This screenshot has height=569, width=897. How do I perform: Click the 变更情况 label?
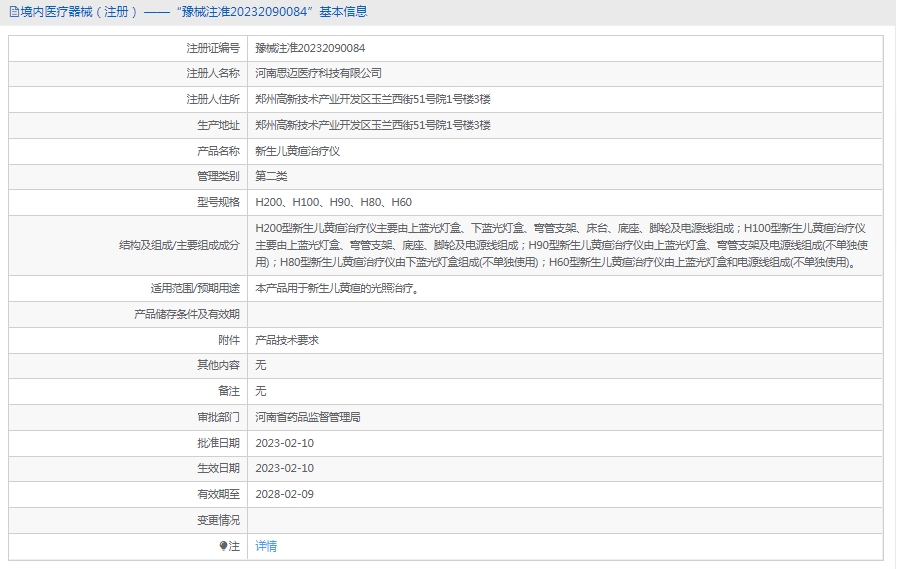(x=218, y=520)
